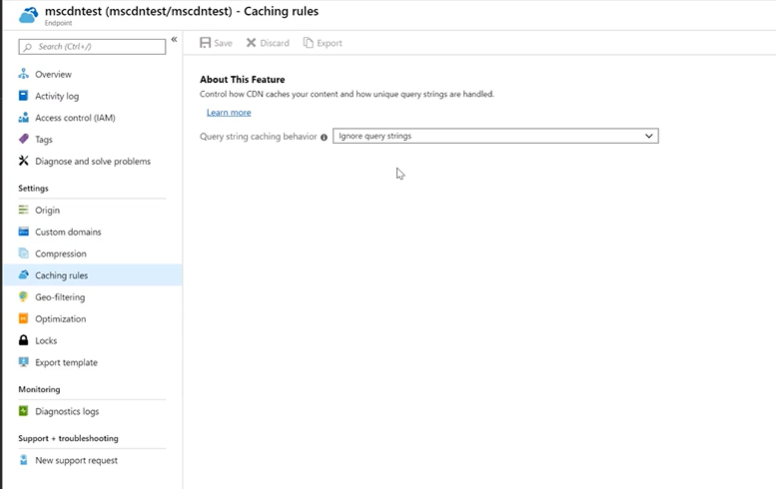The height and width of the screenshot is (489, 776).
Task: Click the Geo-filtering globe icon
Action: [23, 296]
